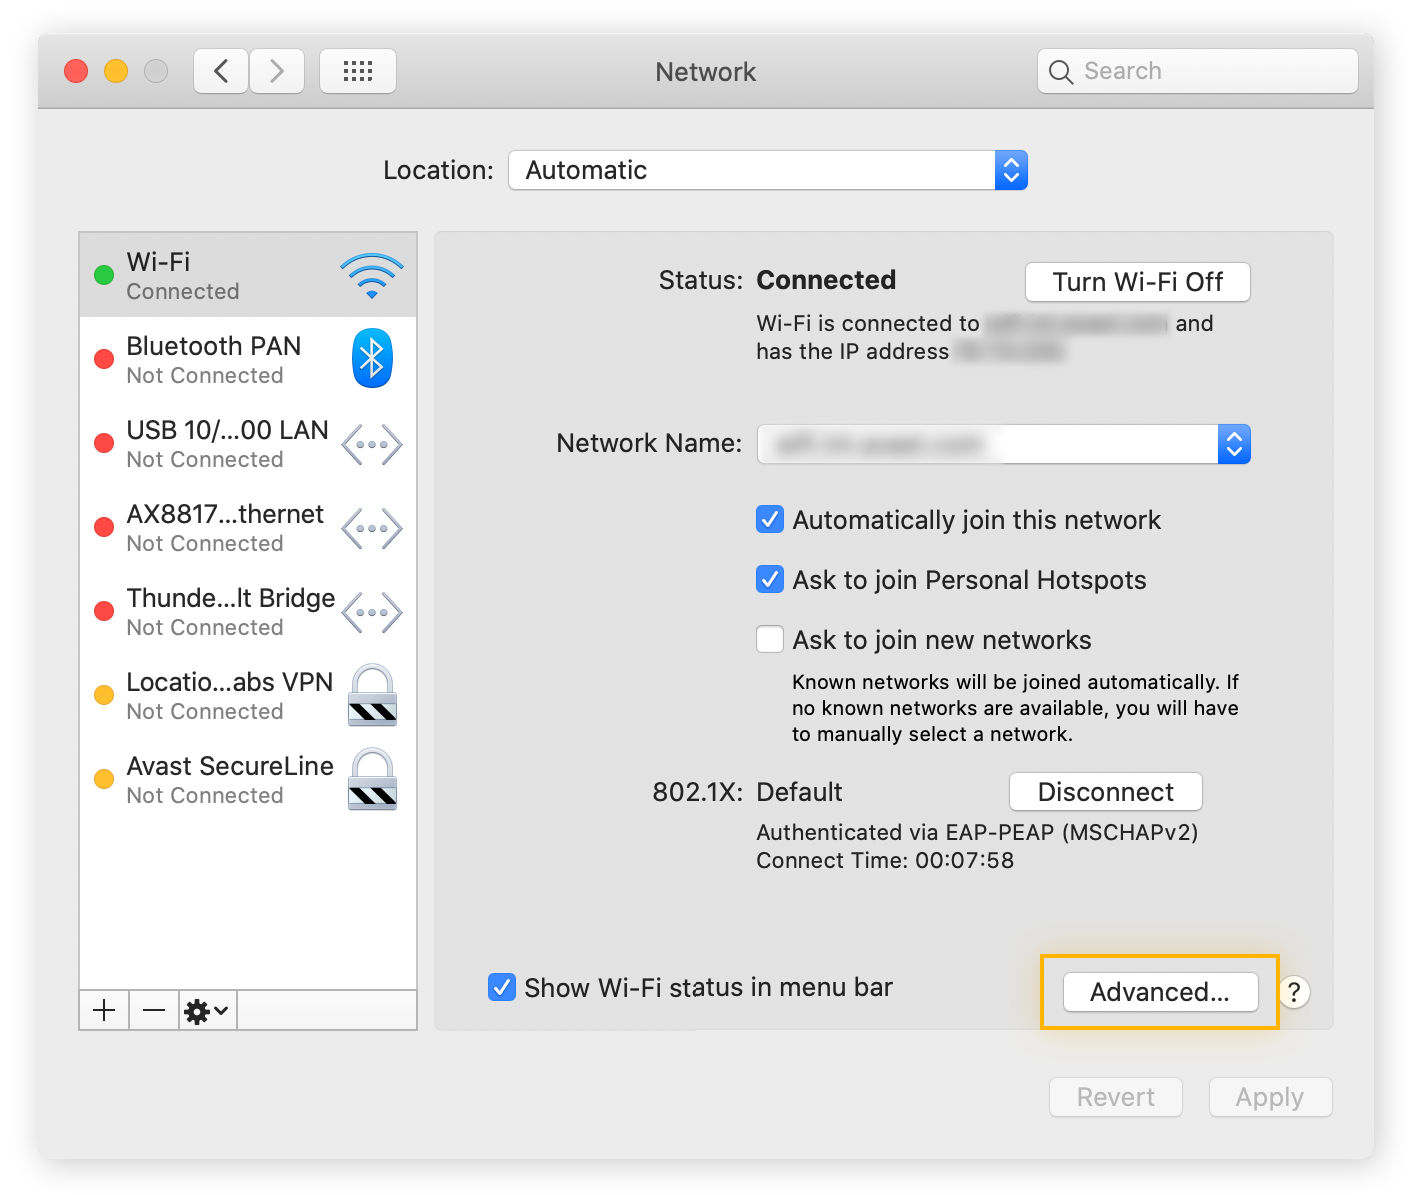Click the Avast SecureLine VPN lock icon
Screen dimensions: 1410x1195
coord(371,779)
